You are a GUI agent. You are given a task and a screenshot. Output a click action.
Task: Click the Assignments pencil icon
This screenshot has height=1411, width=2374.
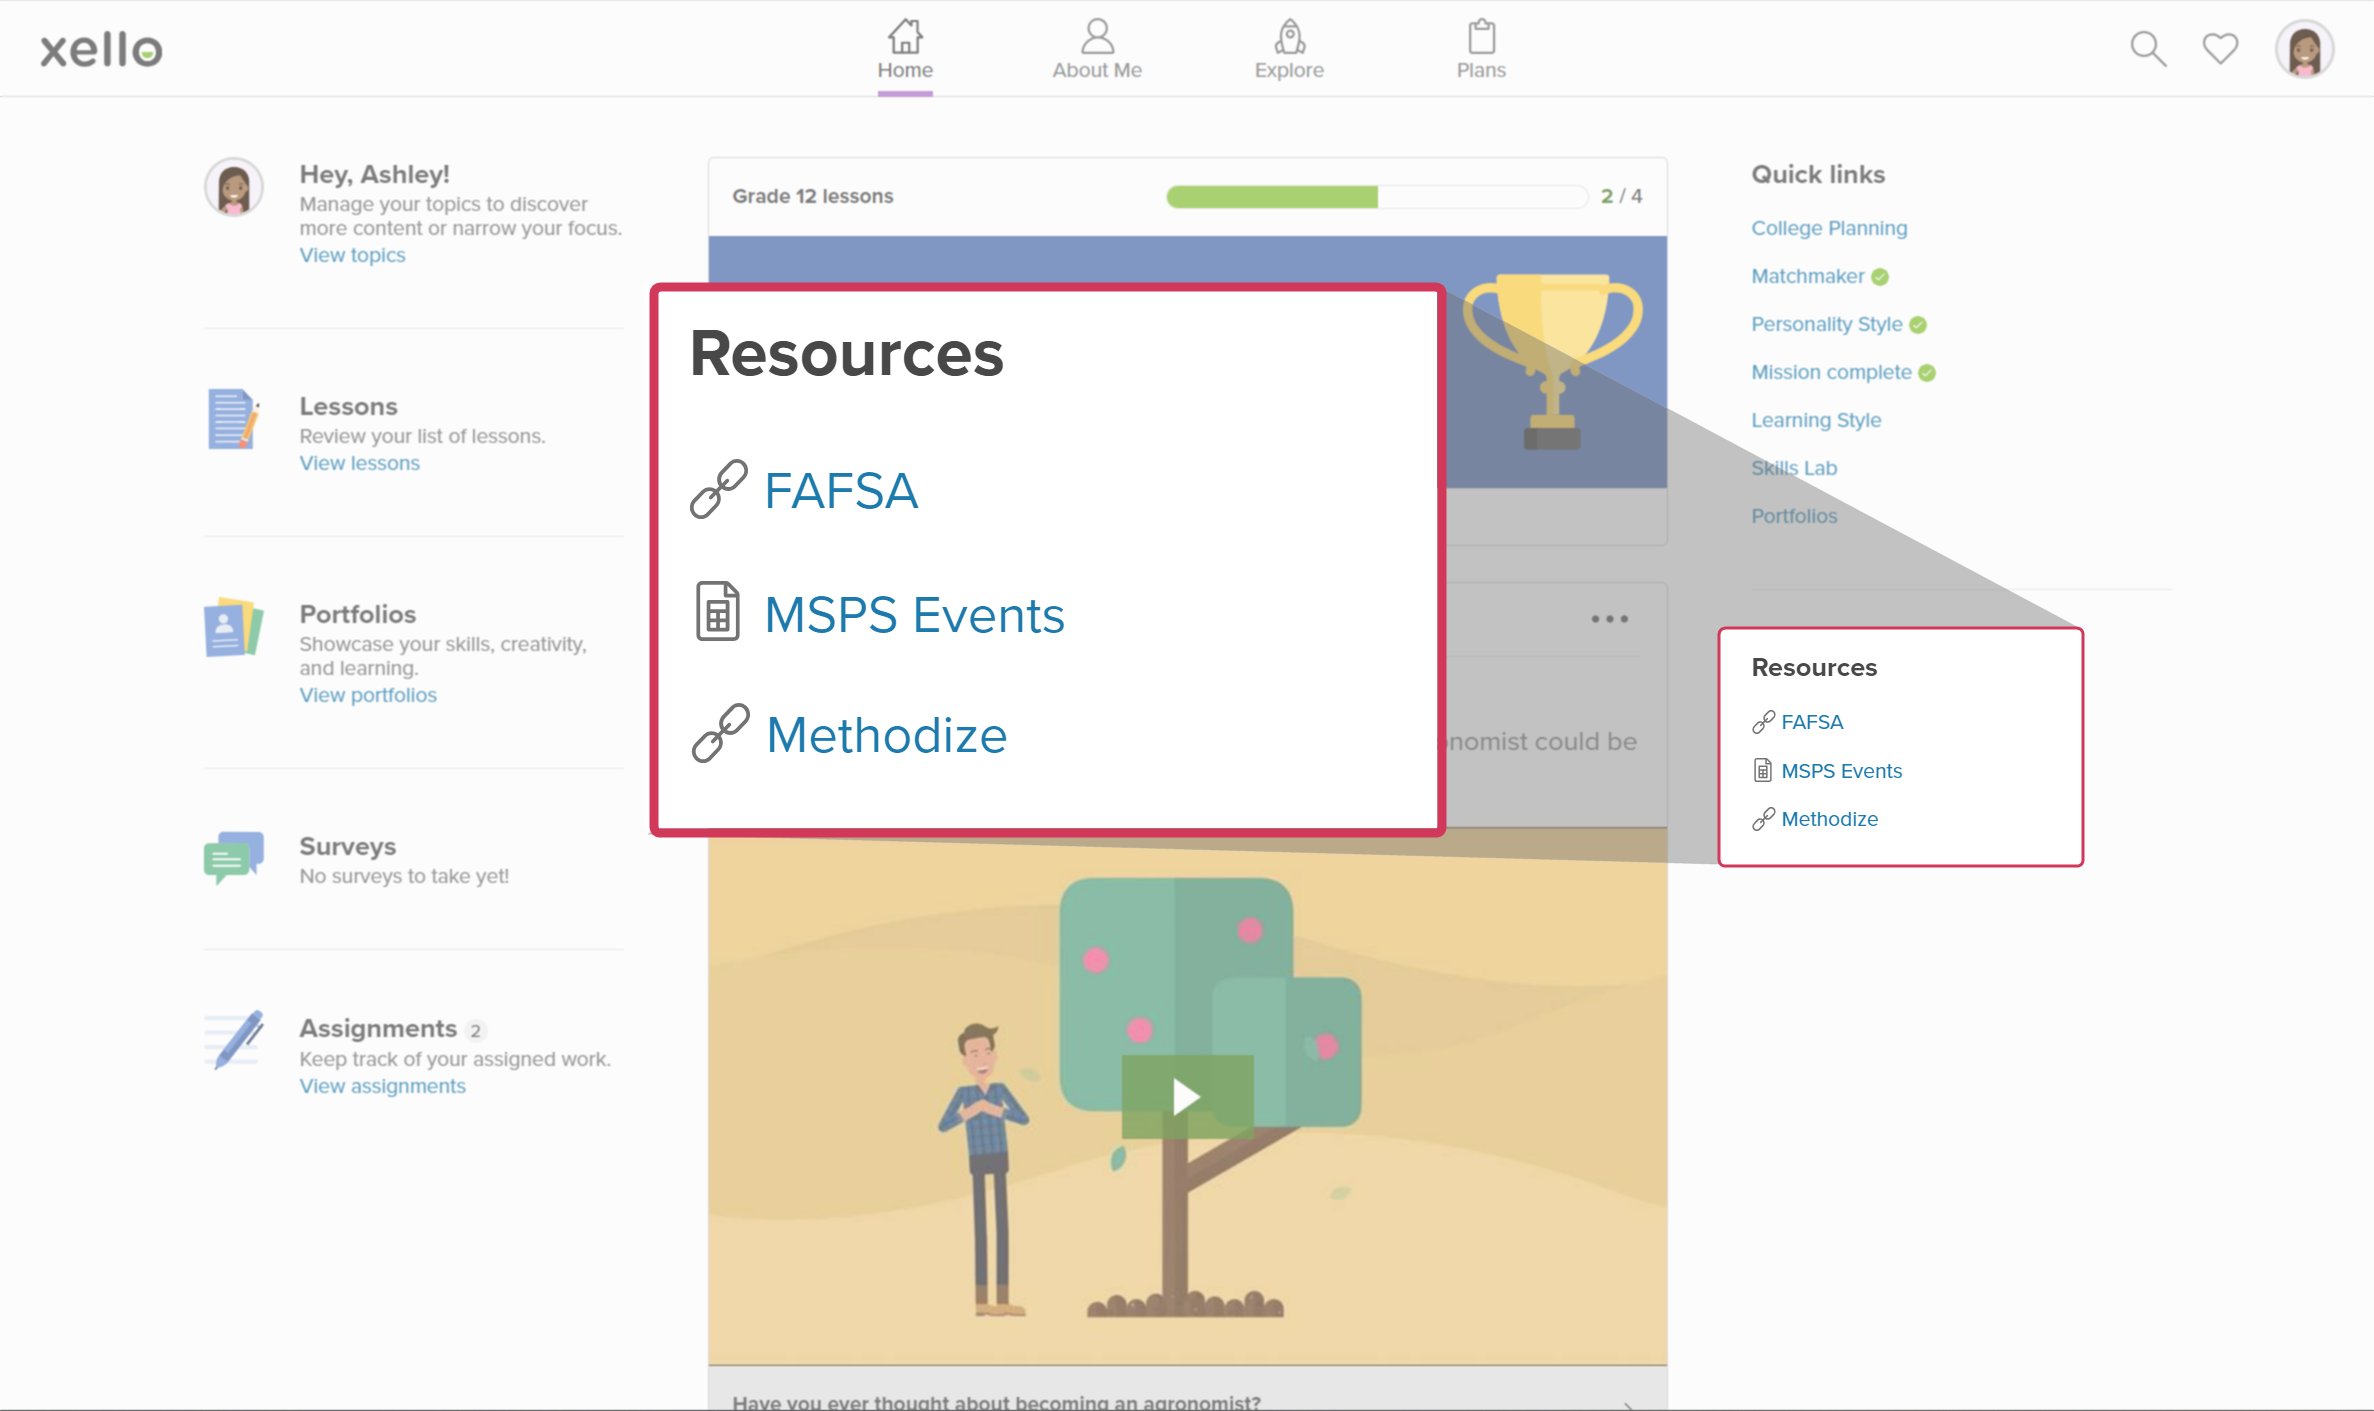tap(235, 1040)
